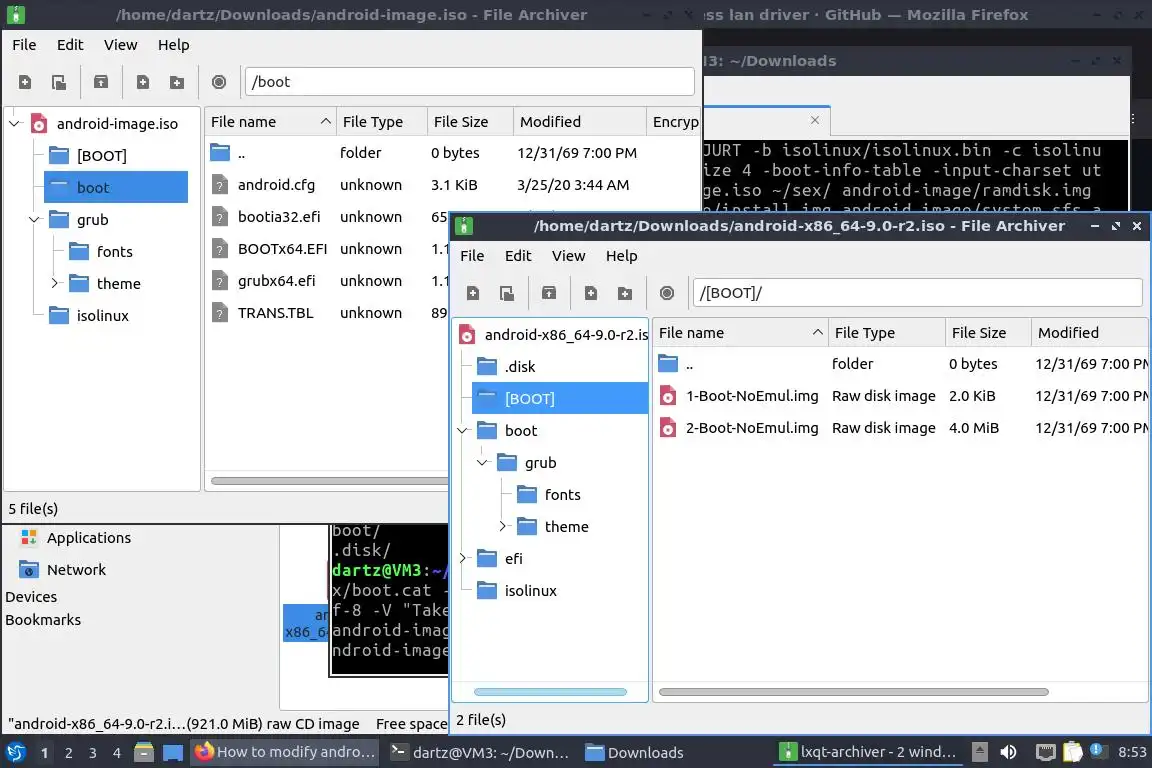Image resolution: width=1152 pixels, height=768 pixels.
Task: Click the volume icon in system tray
Action: click(1009, 752)
